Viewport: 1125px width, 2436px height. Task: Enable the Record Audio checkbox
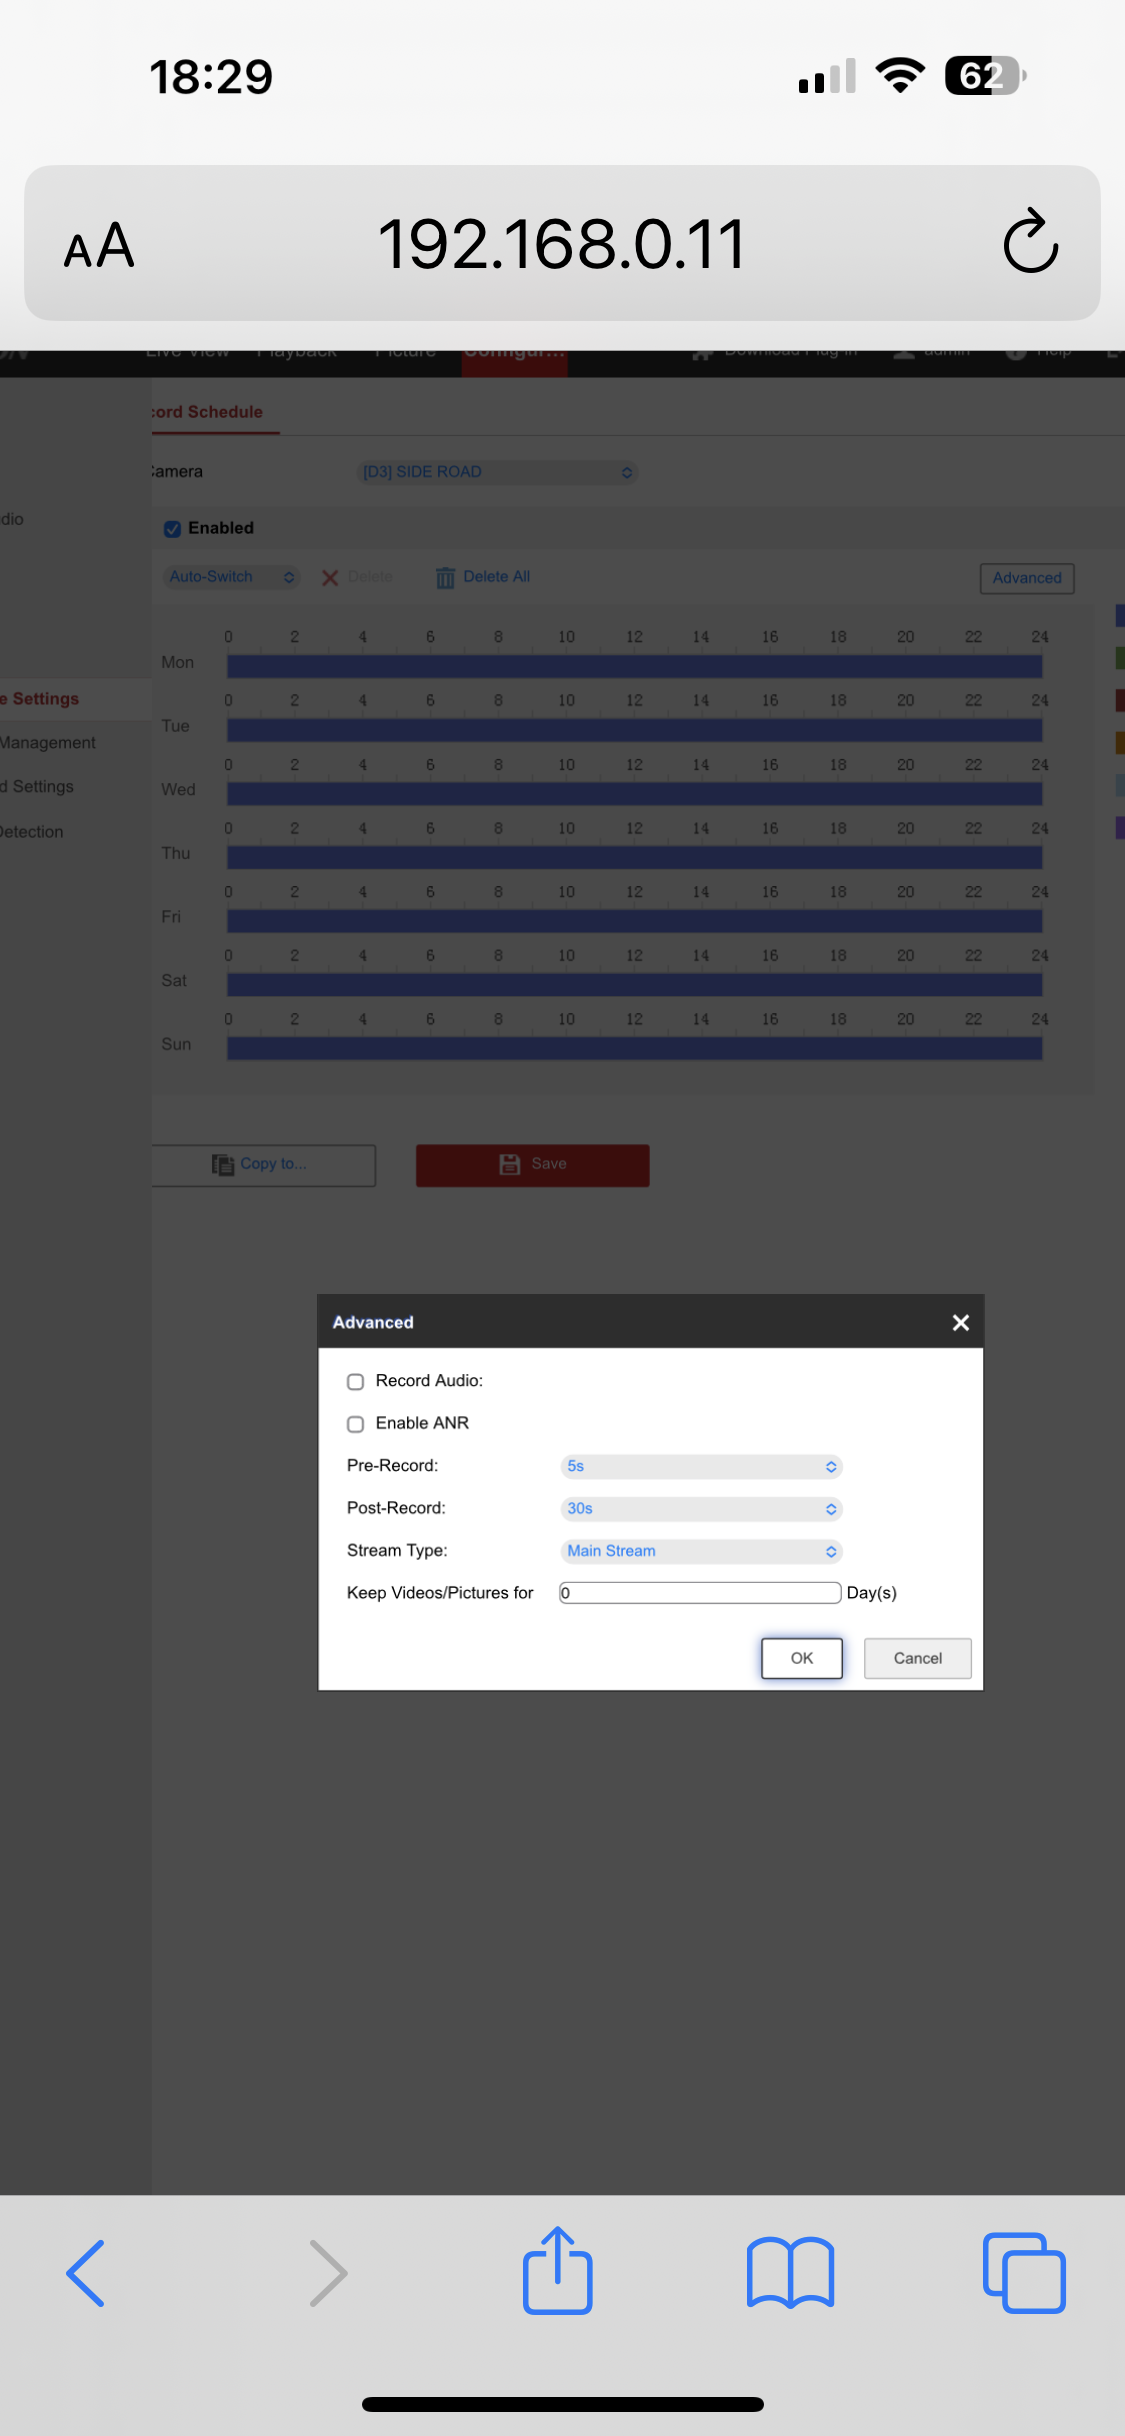click(355, 1382)
